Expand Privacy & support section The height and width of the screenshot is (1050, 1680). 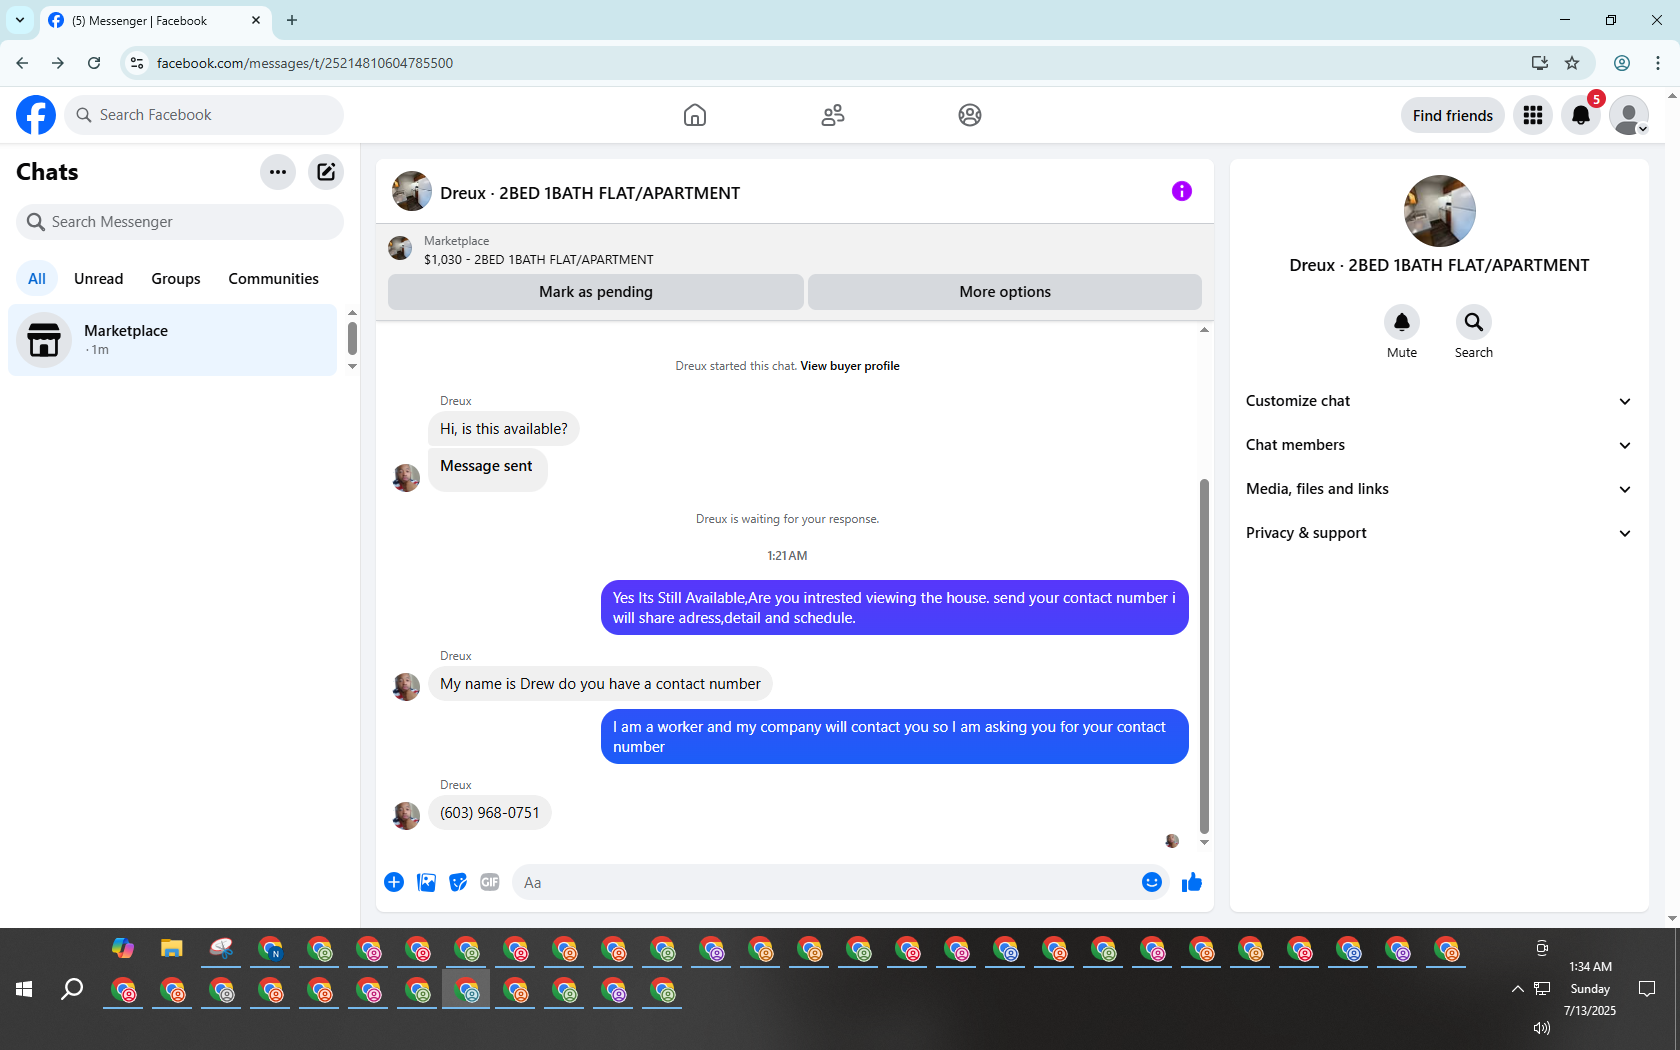pos(1439,533)
